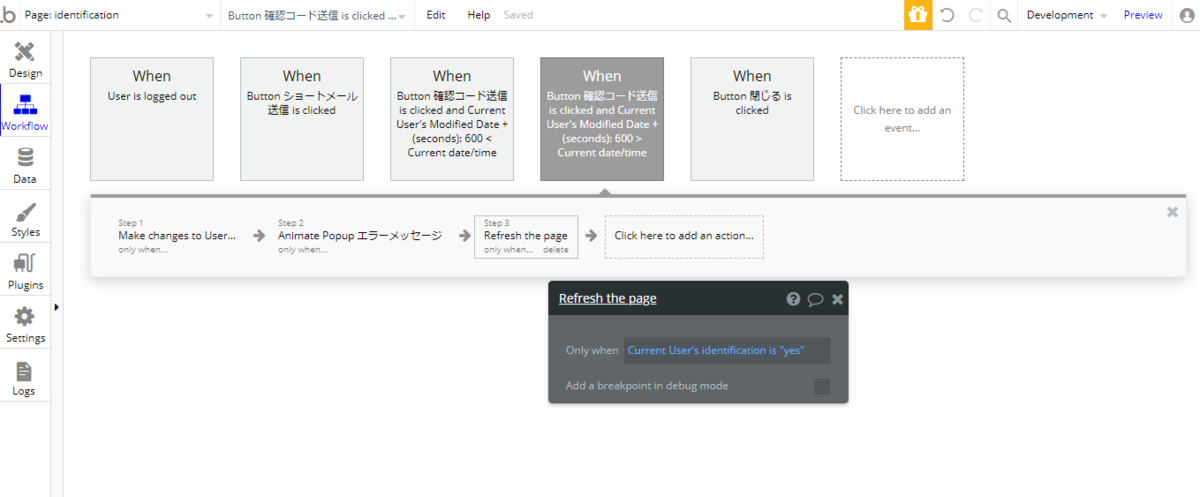Select the Workflow tab icon
The image size is (1200, 497).
point(25,104)
